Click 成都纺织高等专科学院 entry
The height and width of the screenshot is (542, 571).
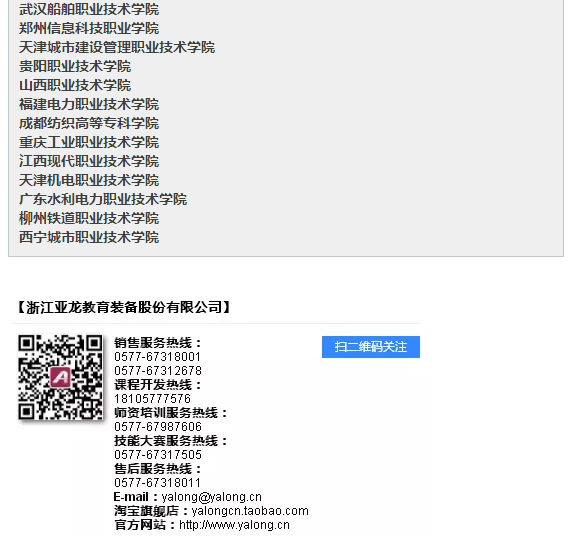(x=89, y=123)
